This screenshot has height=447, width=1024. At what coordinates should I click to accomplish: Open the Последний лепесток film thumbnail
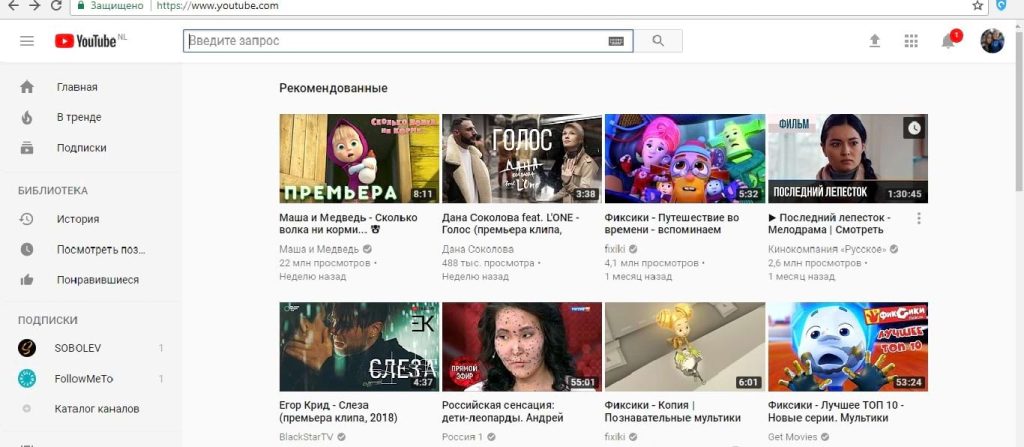848,159
